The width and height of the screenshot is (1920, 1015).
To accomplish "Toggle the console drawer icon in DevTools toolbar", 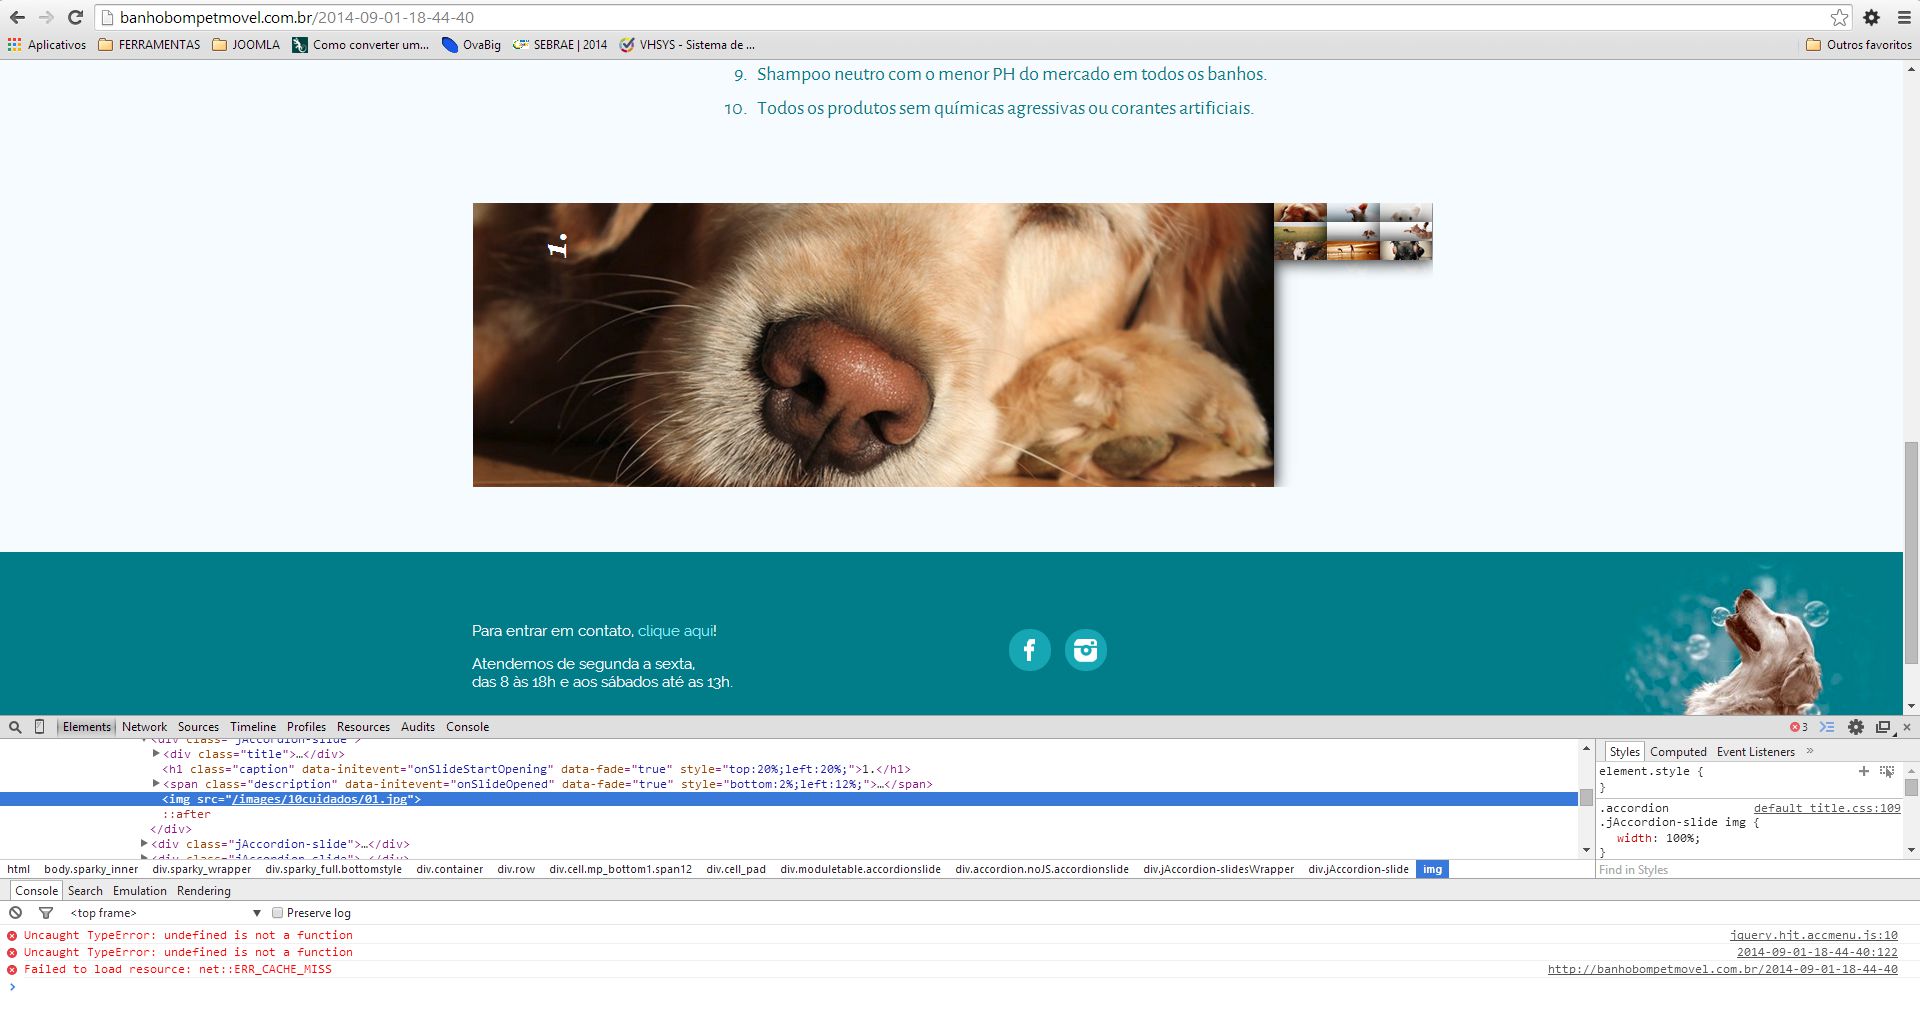I will 1827,727.
